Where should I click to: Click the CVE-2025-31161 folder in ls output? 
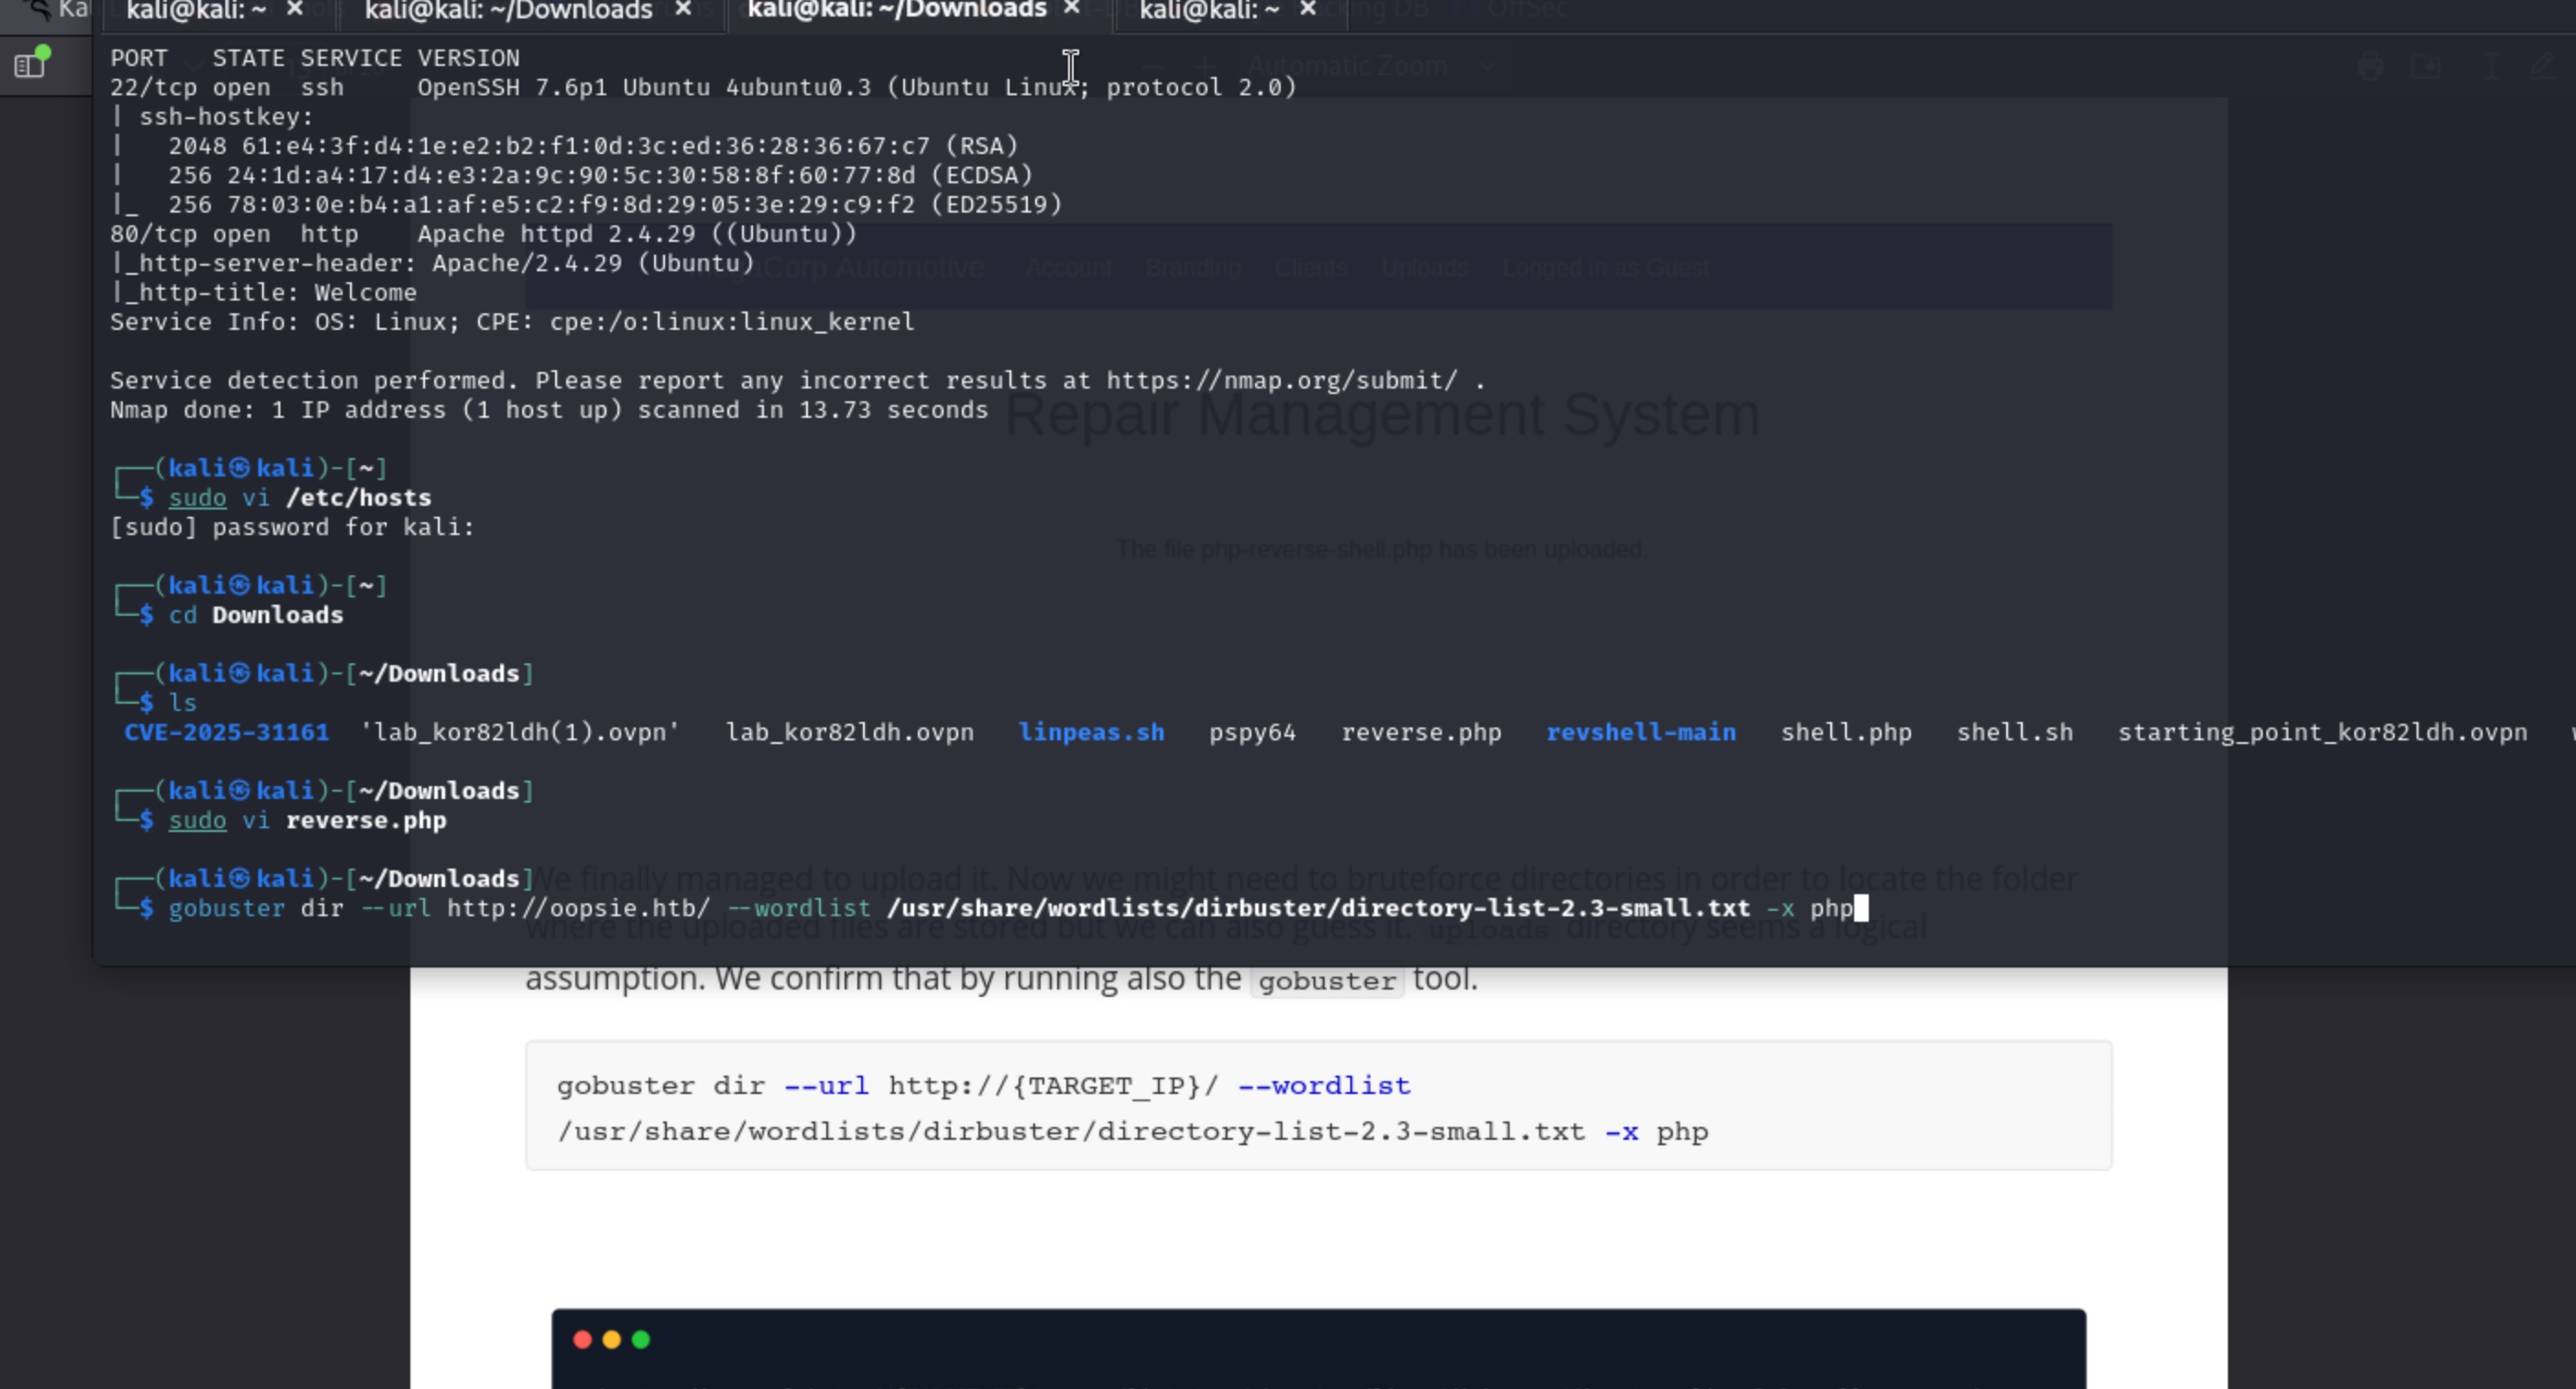point(226,732)
